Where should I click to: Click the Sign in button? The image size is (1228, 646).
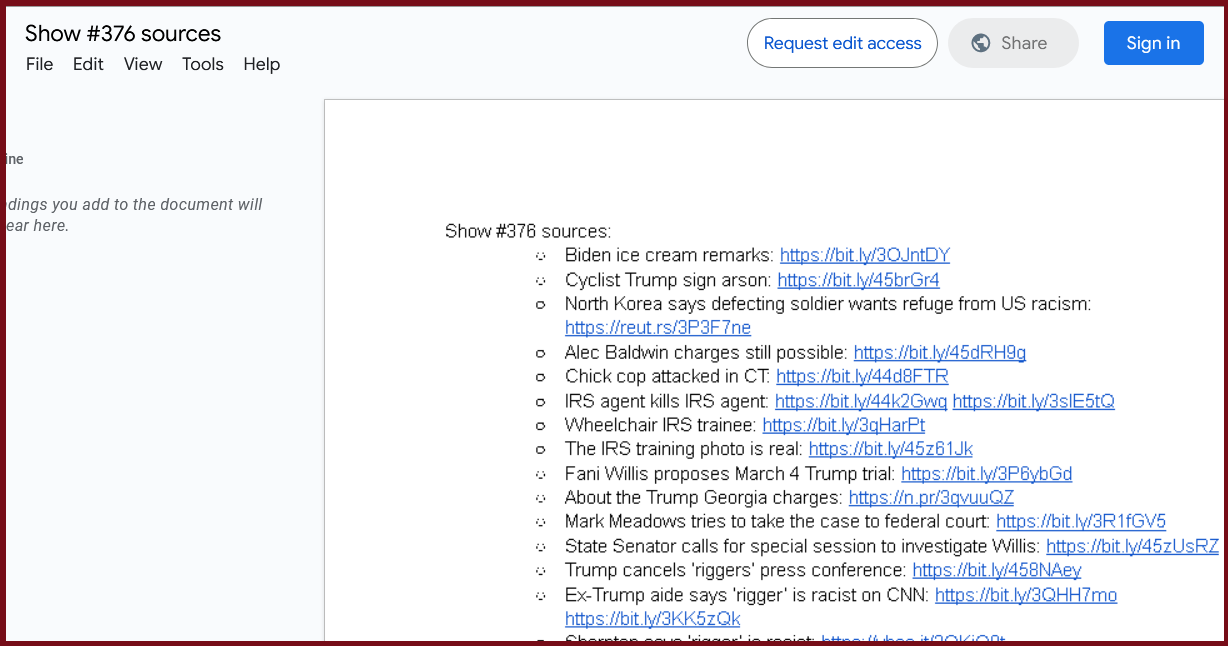[1153, 43]
